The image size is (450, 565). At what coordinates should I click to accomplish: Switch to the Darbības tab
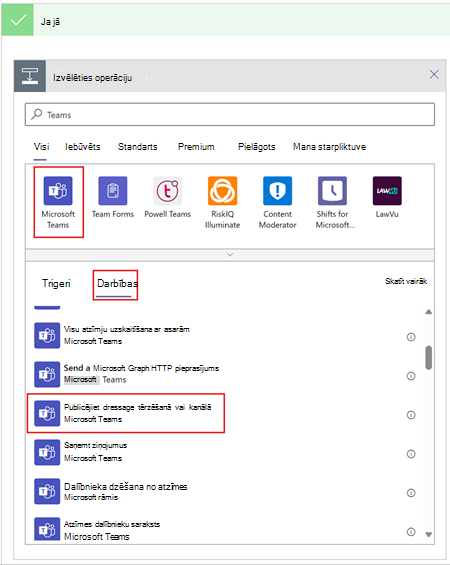[117, 284]
